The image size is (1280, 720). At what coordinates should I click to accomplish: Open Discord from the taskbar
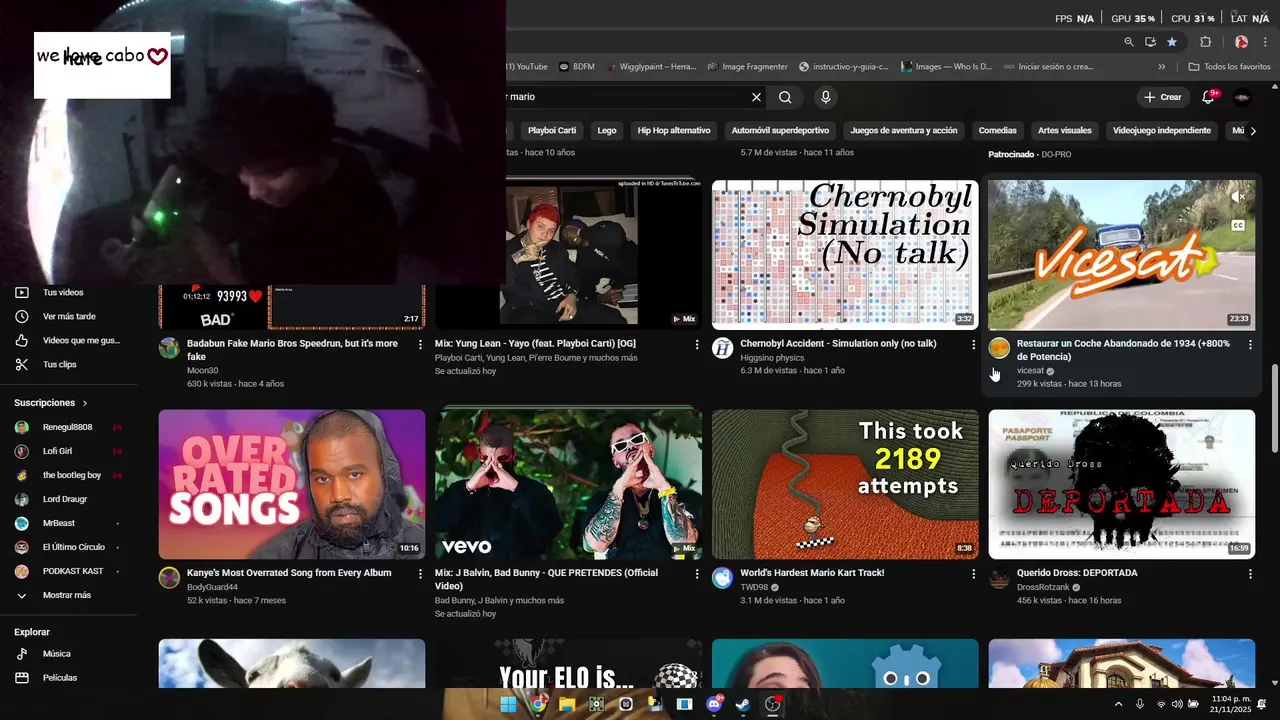714,704
